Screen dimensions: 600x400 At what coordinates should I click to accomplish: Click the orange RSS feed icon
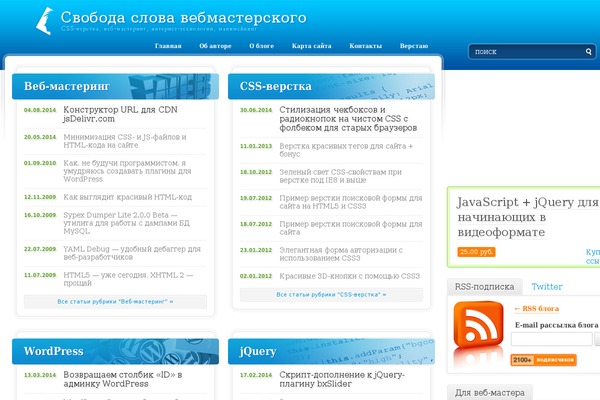478,325
